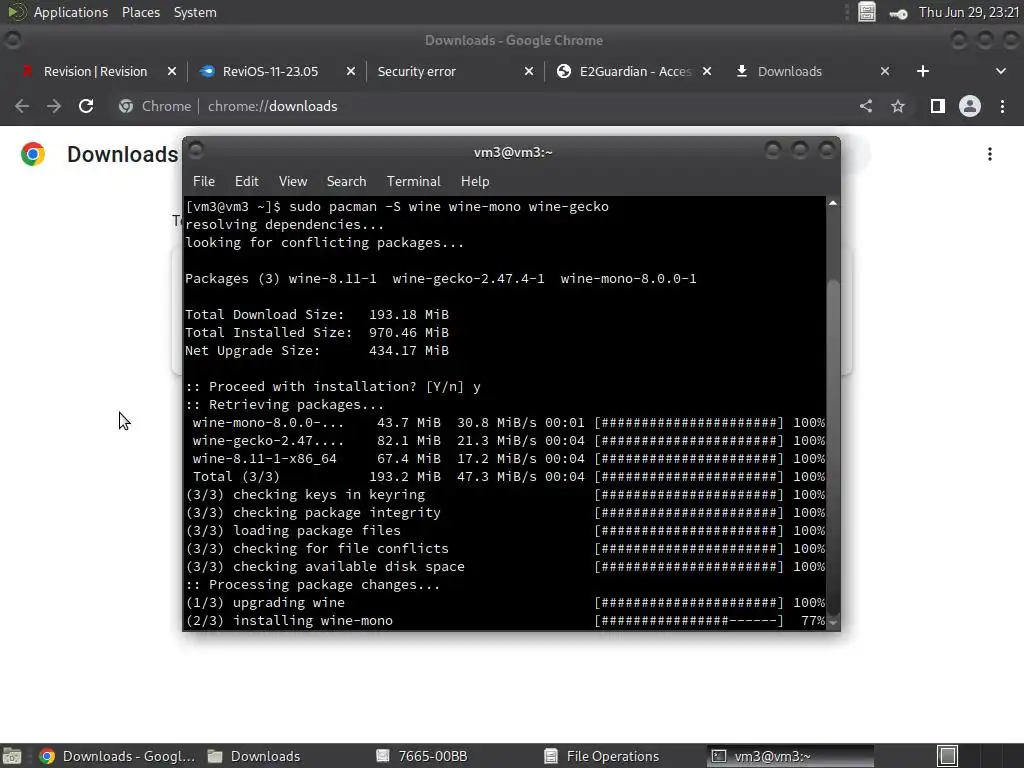Go back in Chrome history
The height and width of the screenshot is (768, 1024).
pos(22,106)
